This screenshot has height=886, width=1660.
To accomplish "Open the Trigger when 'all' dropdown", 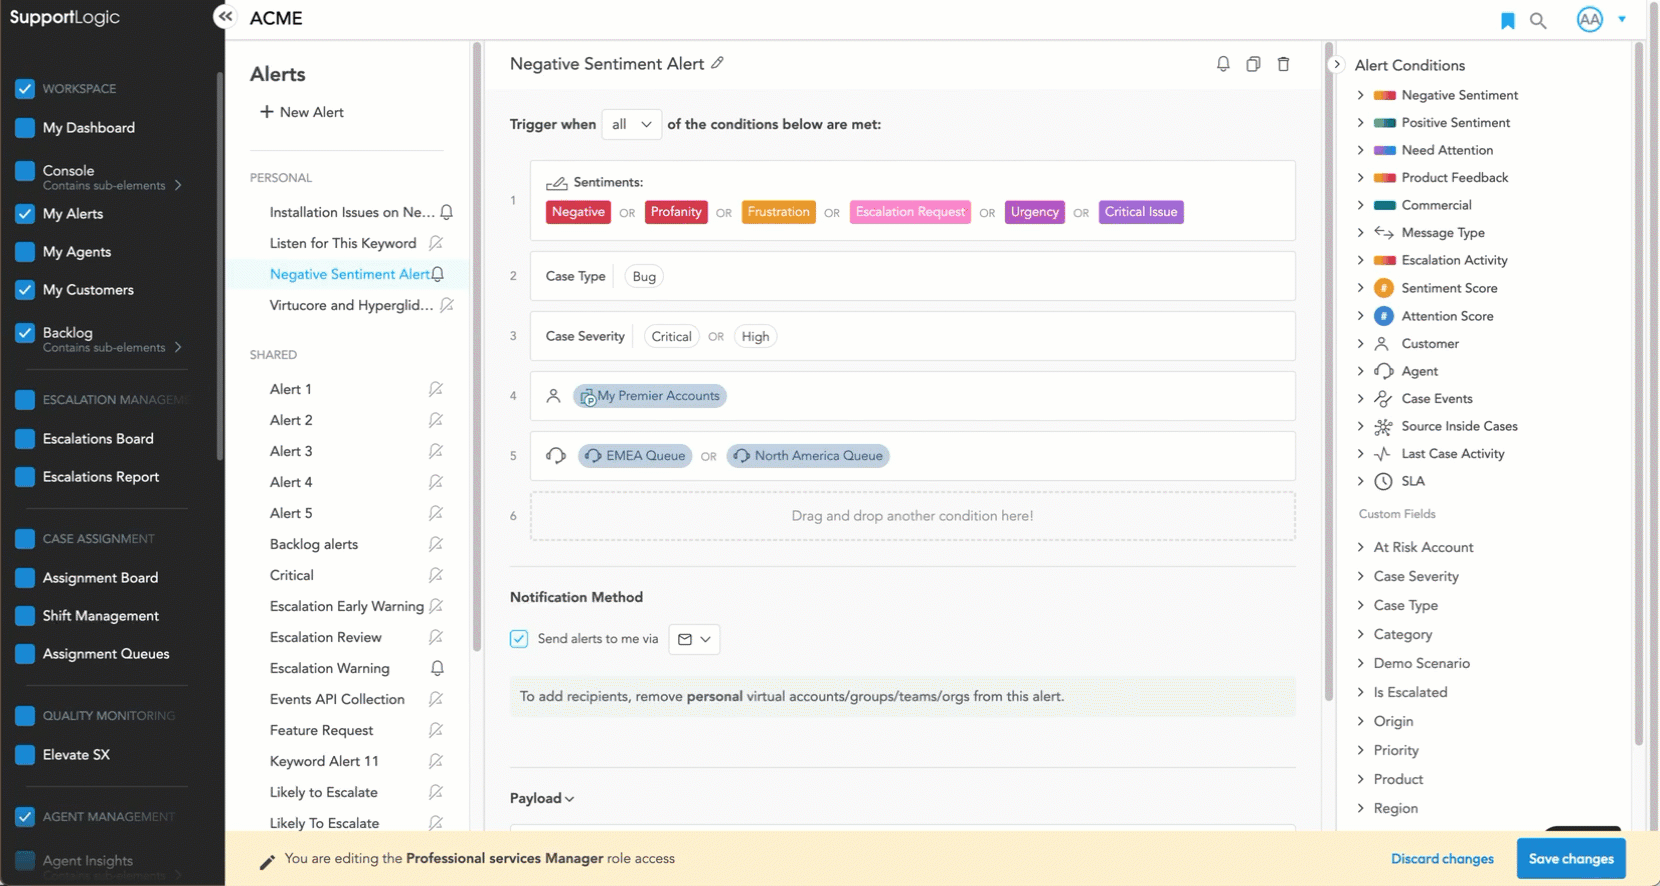I will coord(632,124).
